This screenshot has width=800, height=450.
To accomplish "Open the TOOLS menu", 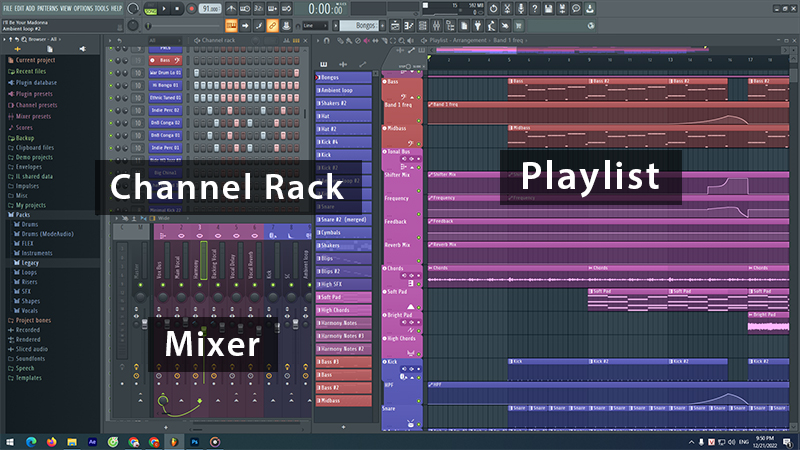I will (102, 9).
